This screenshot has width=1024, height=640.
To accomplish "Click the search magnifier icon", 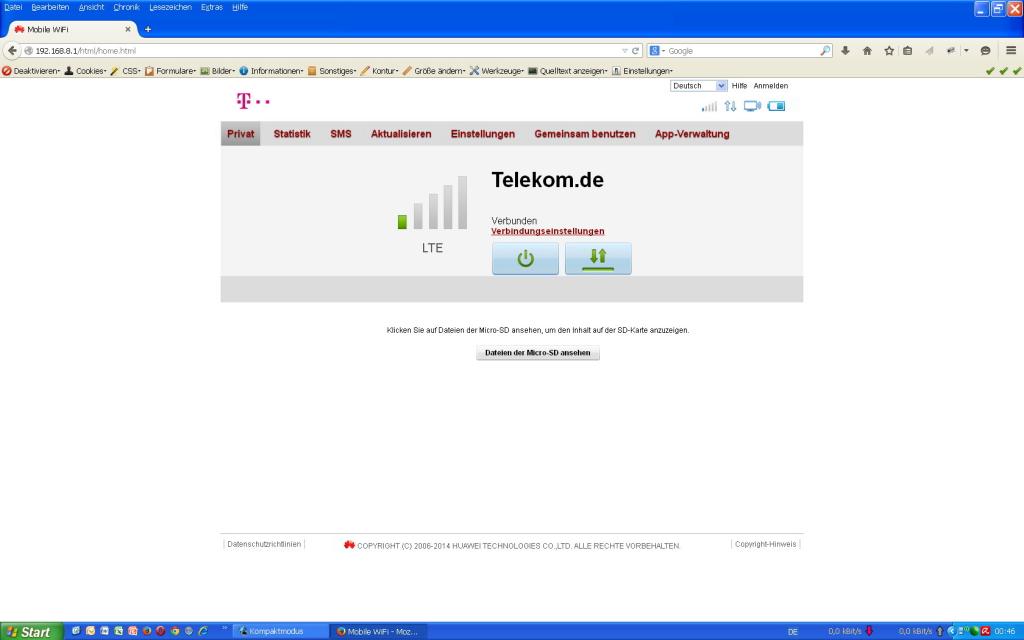I will pos(825,50).
